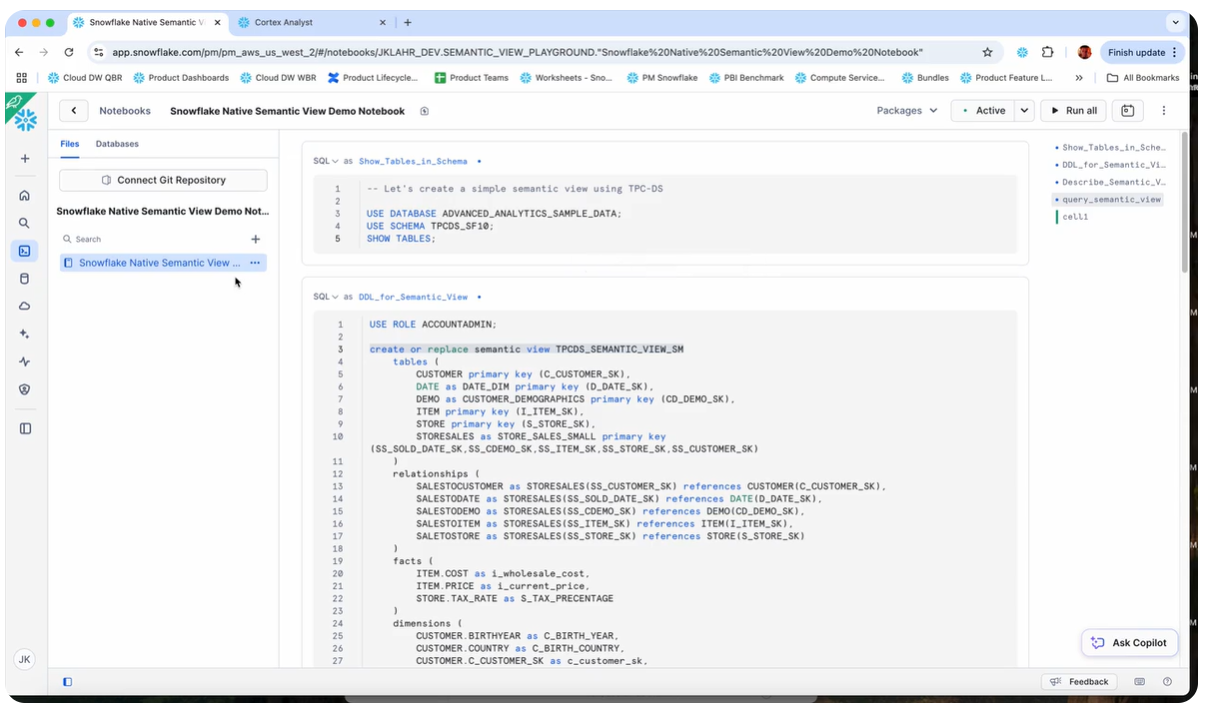Viewport: 1206px width, 708px height.
Task: Open the notebook vertical three-dot menu
Action: [1164, 111]
